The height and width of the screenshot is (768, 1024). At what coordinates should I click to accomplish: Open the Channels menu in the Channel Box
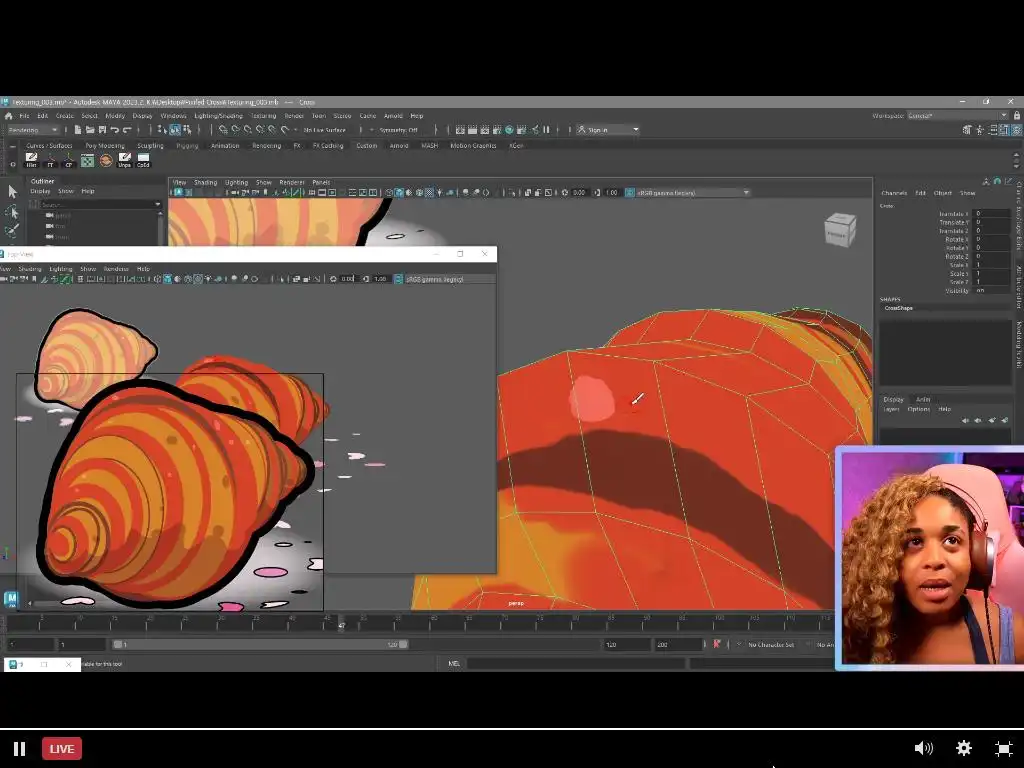[x=894, y=193]
